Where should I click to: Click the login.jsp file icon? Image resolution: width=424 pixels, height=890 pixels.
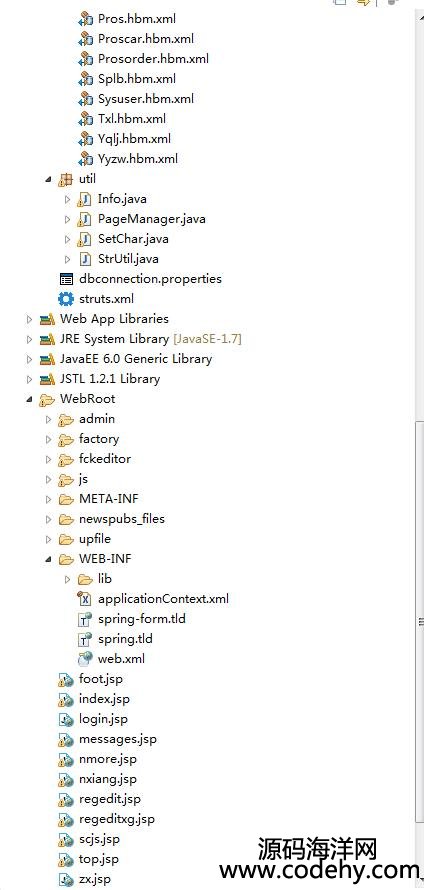[66, 719]
